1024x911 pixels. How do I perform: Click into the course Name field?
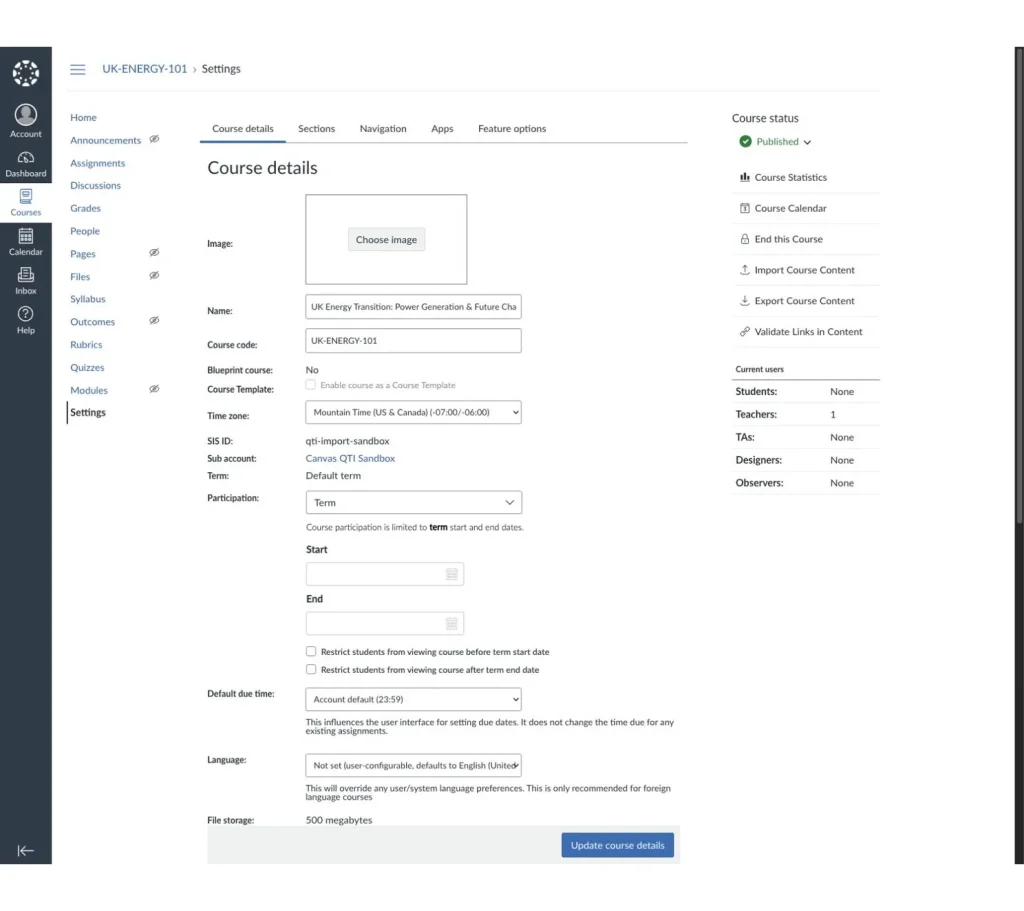click(x=413, y=306)
